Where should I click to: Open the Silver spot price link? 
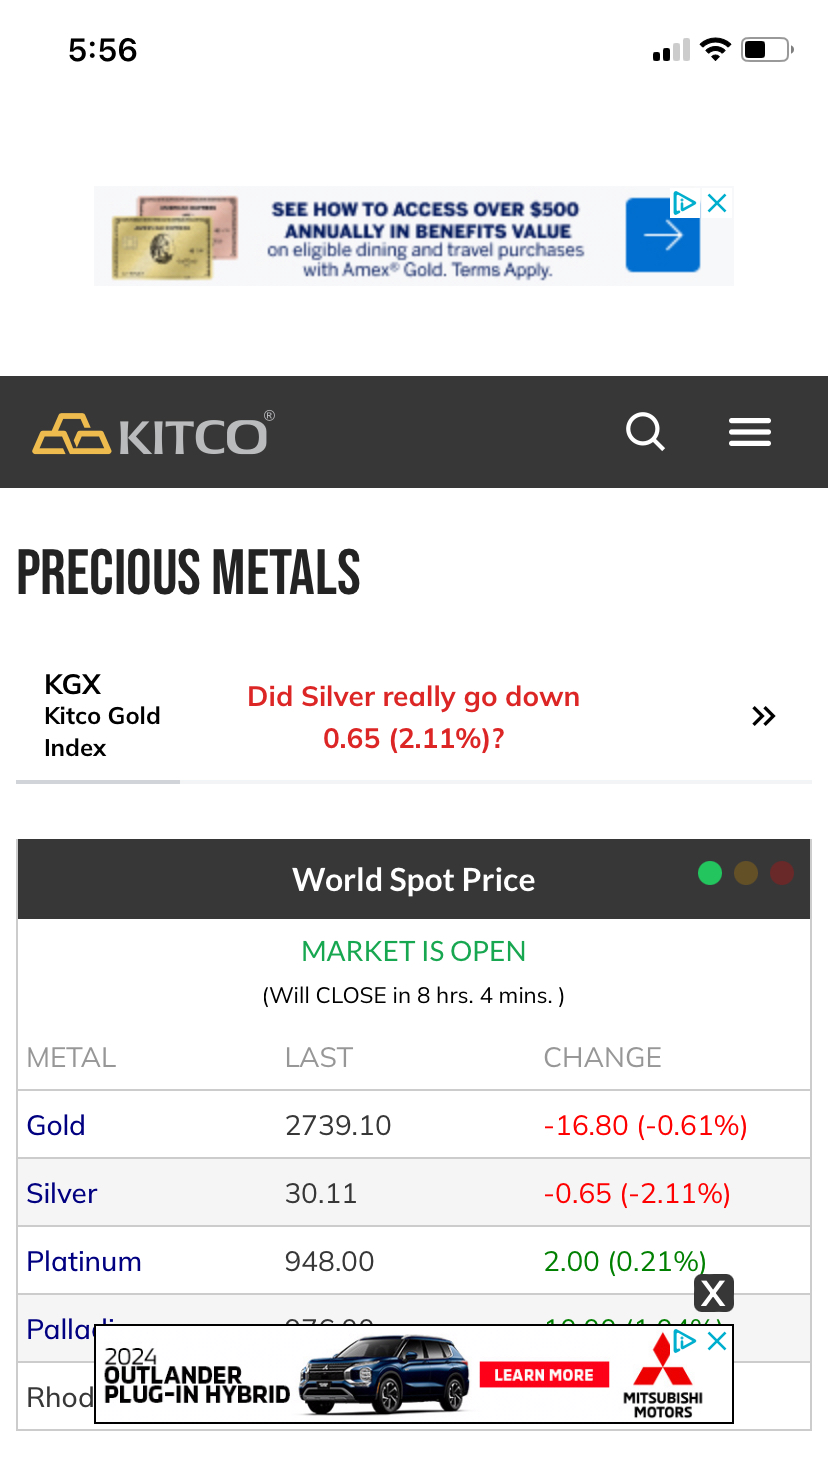(x=62, y=1193)
